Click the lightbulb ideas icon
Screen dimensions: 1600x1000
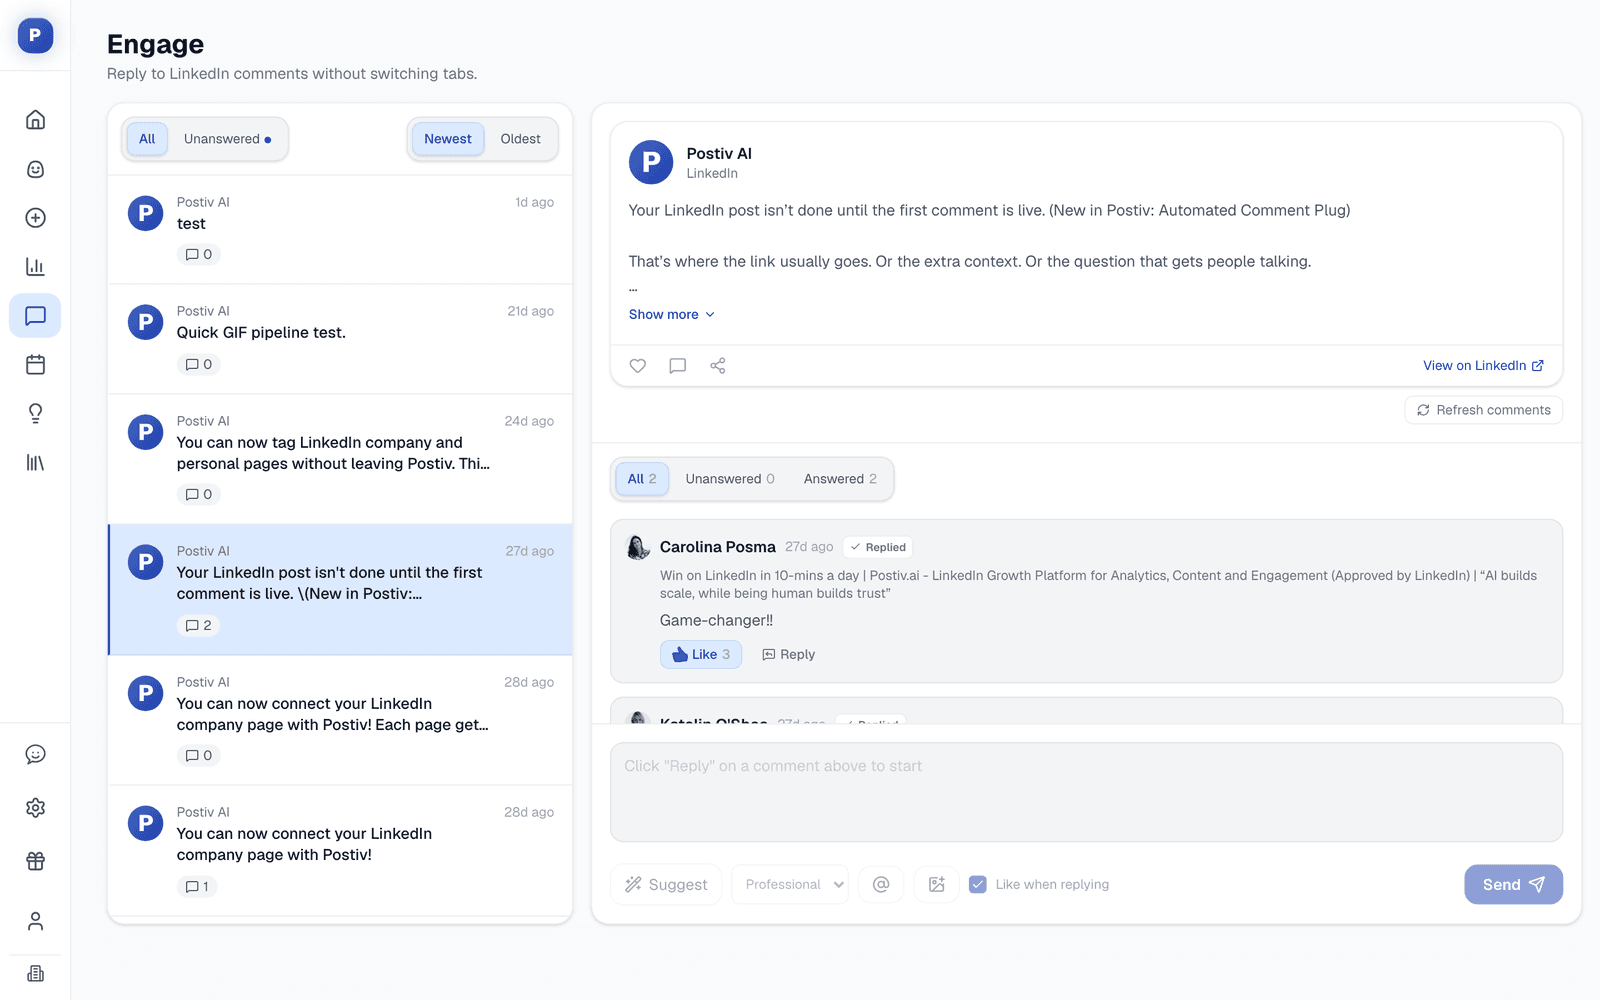(x=35, y=414)
